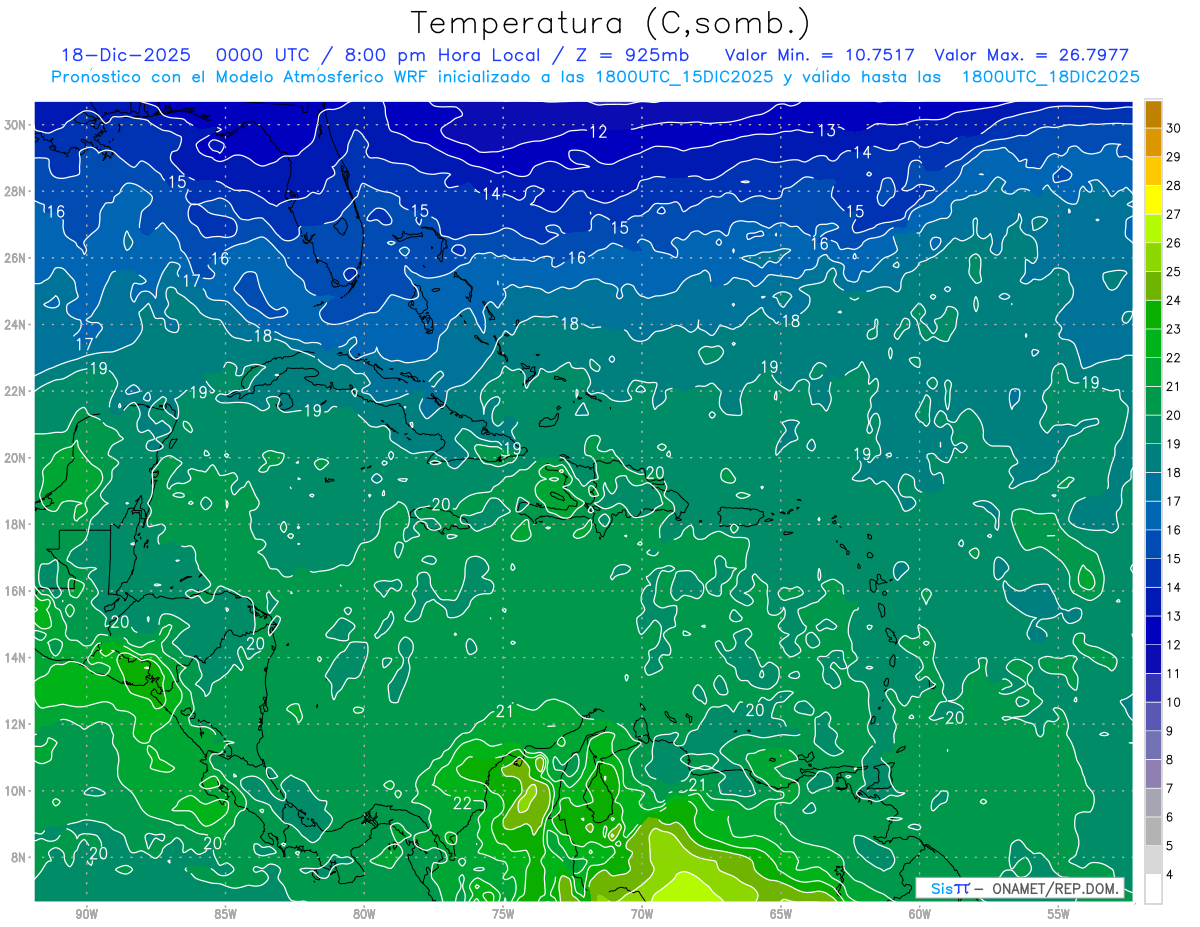Click the 20N latitude axis label
This screenshot has height=927, width=1200.
pyautogui.click(x=16, y=458)
